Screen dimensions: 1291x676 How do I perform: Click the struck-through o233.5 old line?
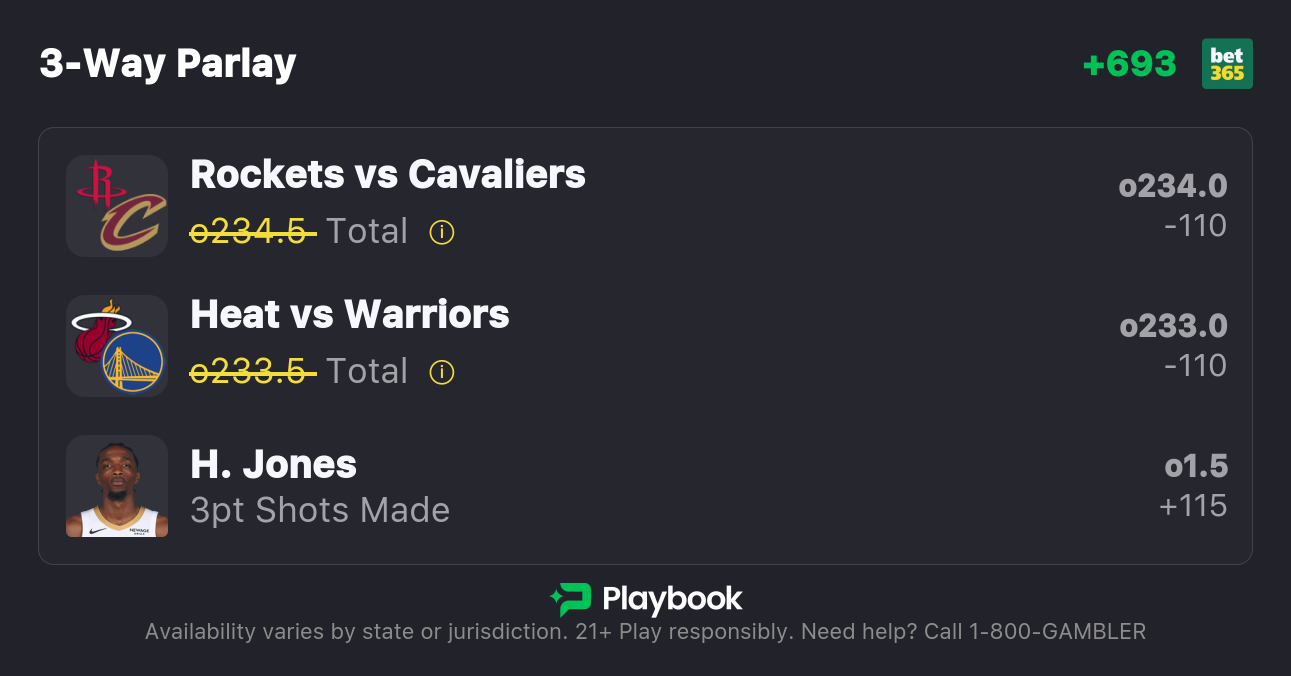pos(253,372)
